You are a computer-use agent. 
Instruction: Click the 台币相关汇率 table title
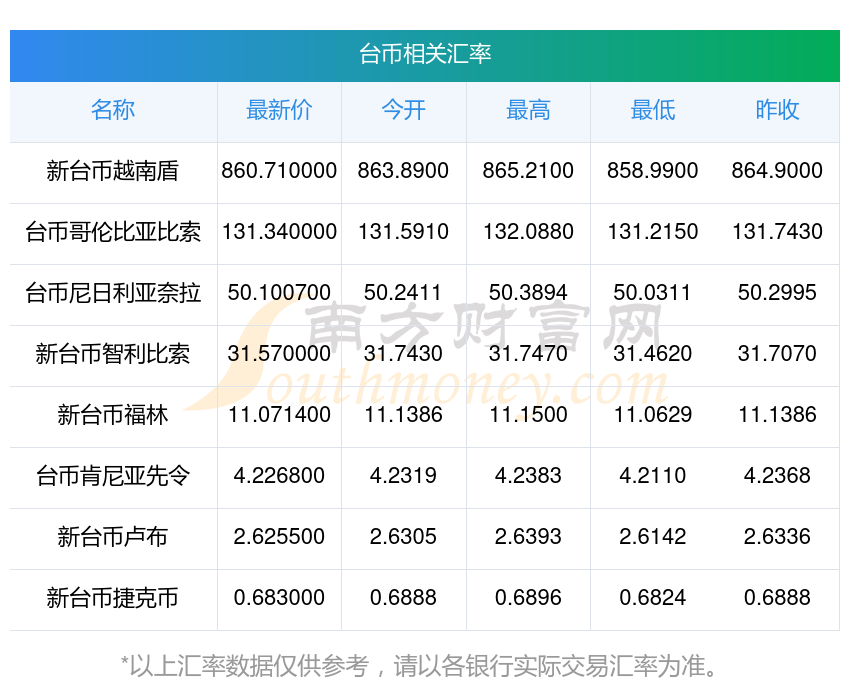pyautogui.click(x=425, y=54)
